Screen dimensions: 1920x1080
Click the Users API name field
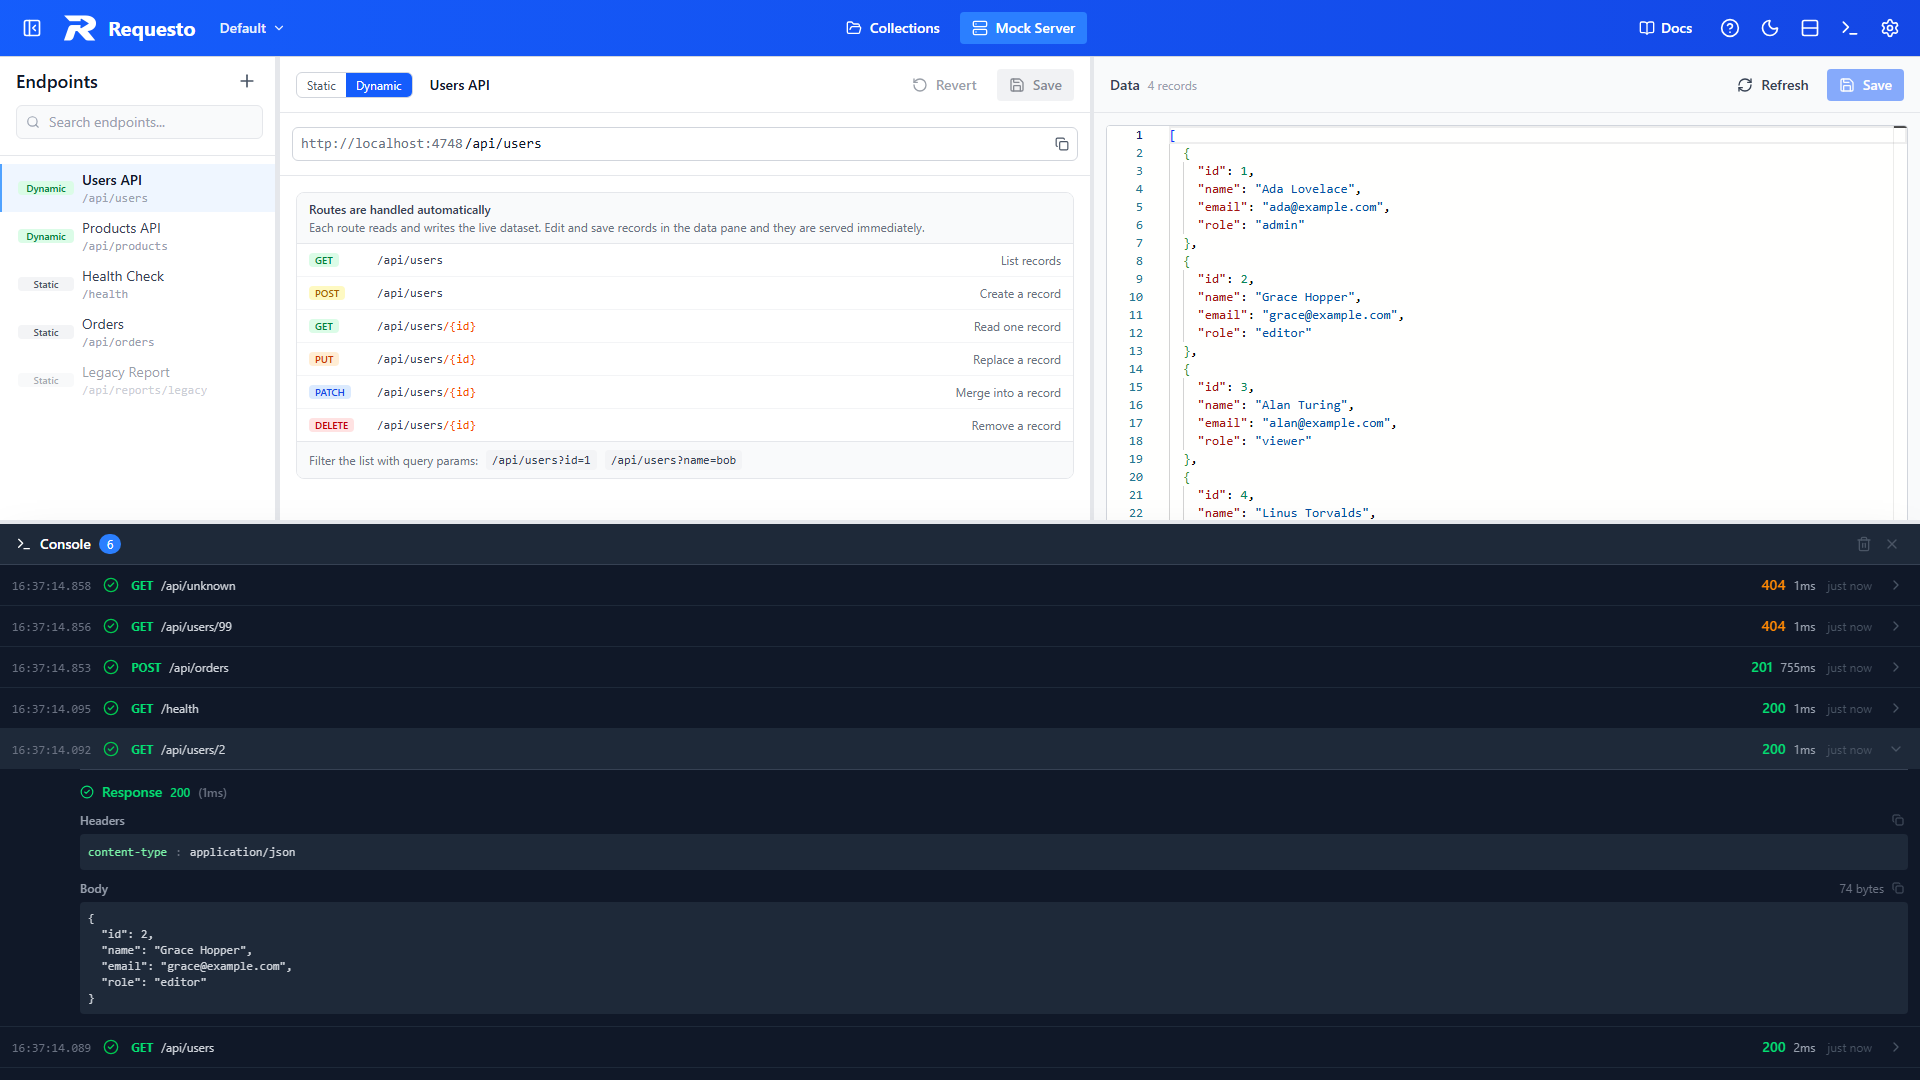click(460, 85)
